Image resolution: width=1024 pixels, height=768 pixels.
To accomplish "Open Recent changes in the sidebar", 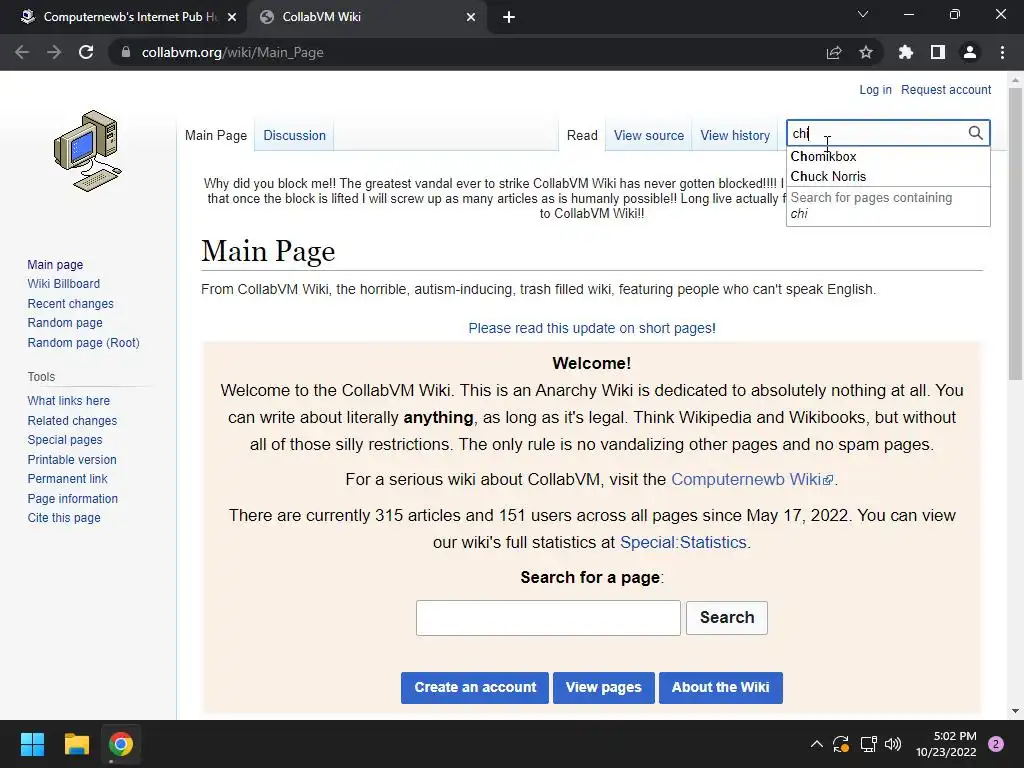I will tap(70, 304).
